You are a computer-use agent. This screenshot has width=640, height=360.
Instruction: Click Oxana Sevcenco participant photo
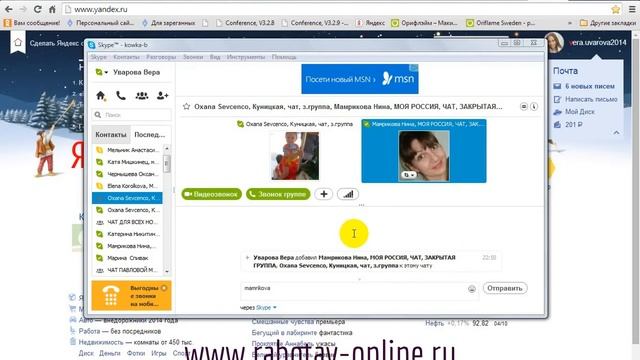[295, 156]
